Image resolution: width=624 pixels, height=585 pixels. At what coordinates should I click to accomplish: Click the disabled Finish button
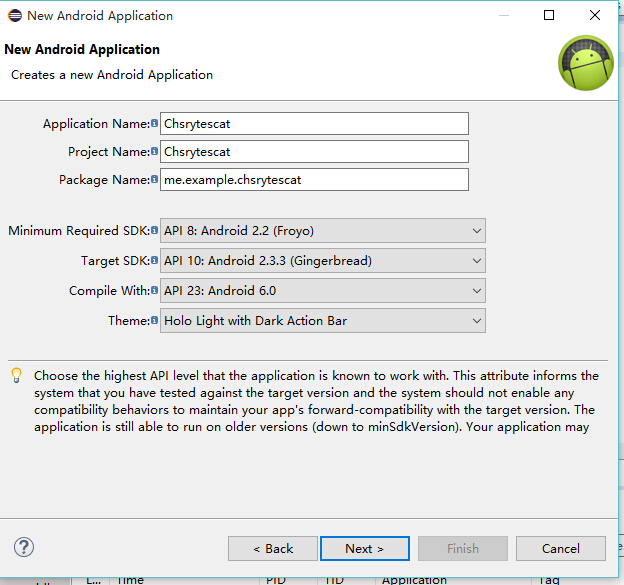(463, 548)
